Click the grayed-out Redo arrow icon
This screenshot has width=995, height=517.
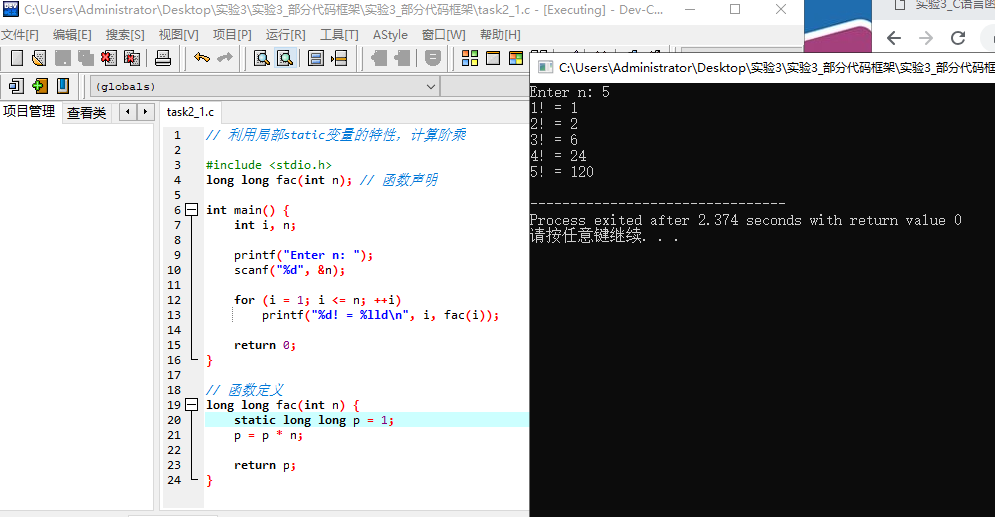[x=225, y=58]
